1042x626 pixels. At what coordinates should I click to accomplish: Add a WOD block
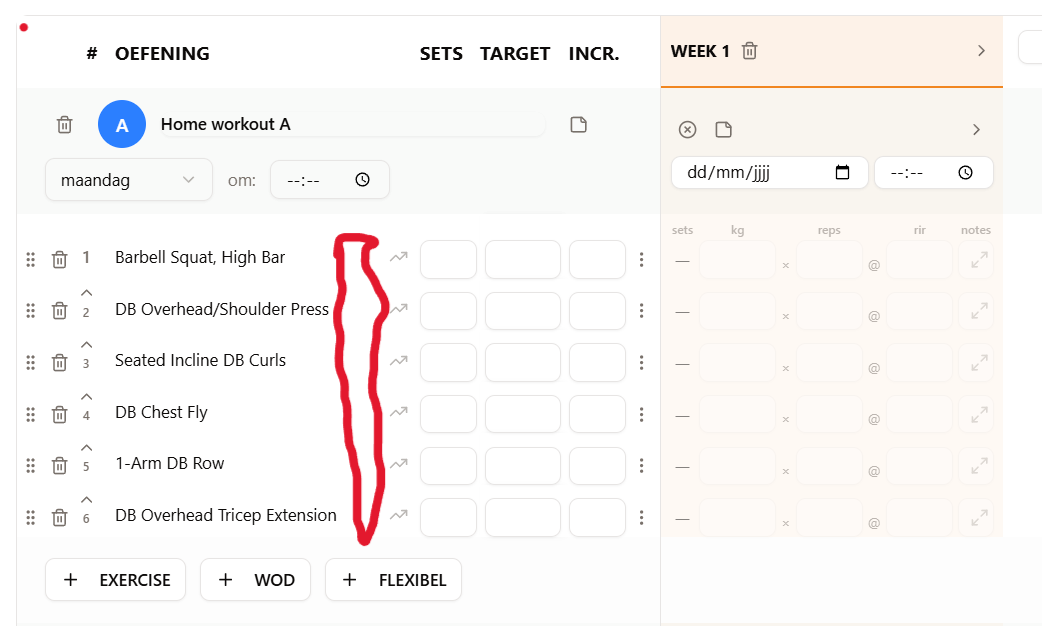[255, 579]
